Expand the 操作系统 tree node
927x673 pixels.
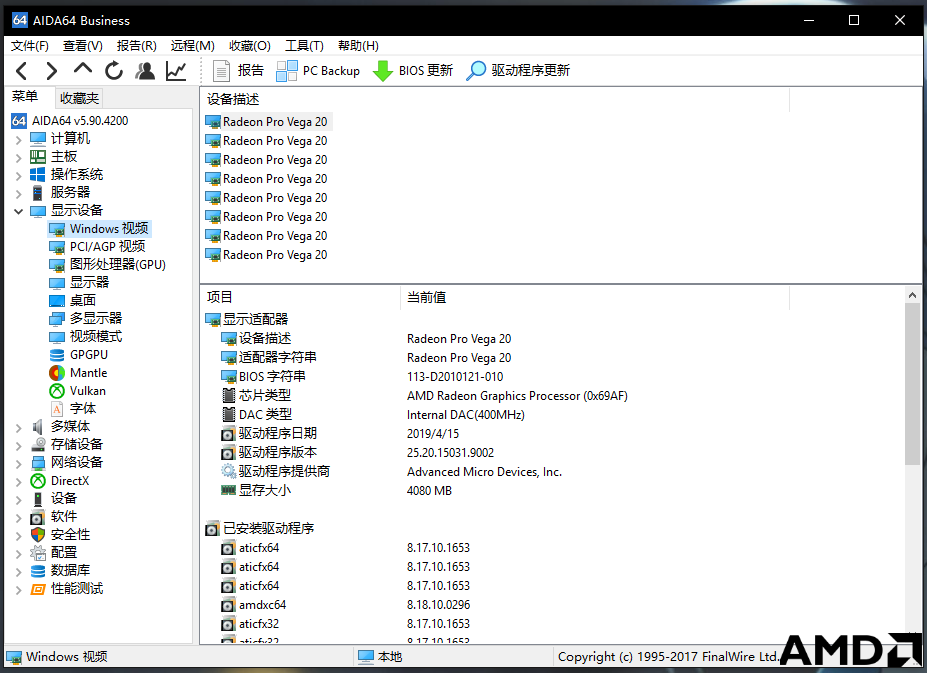point(18,176)
